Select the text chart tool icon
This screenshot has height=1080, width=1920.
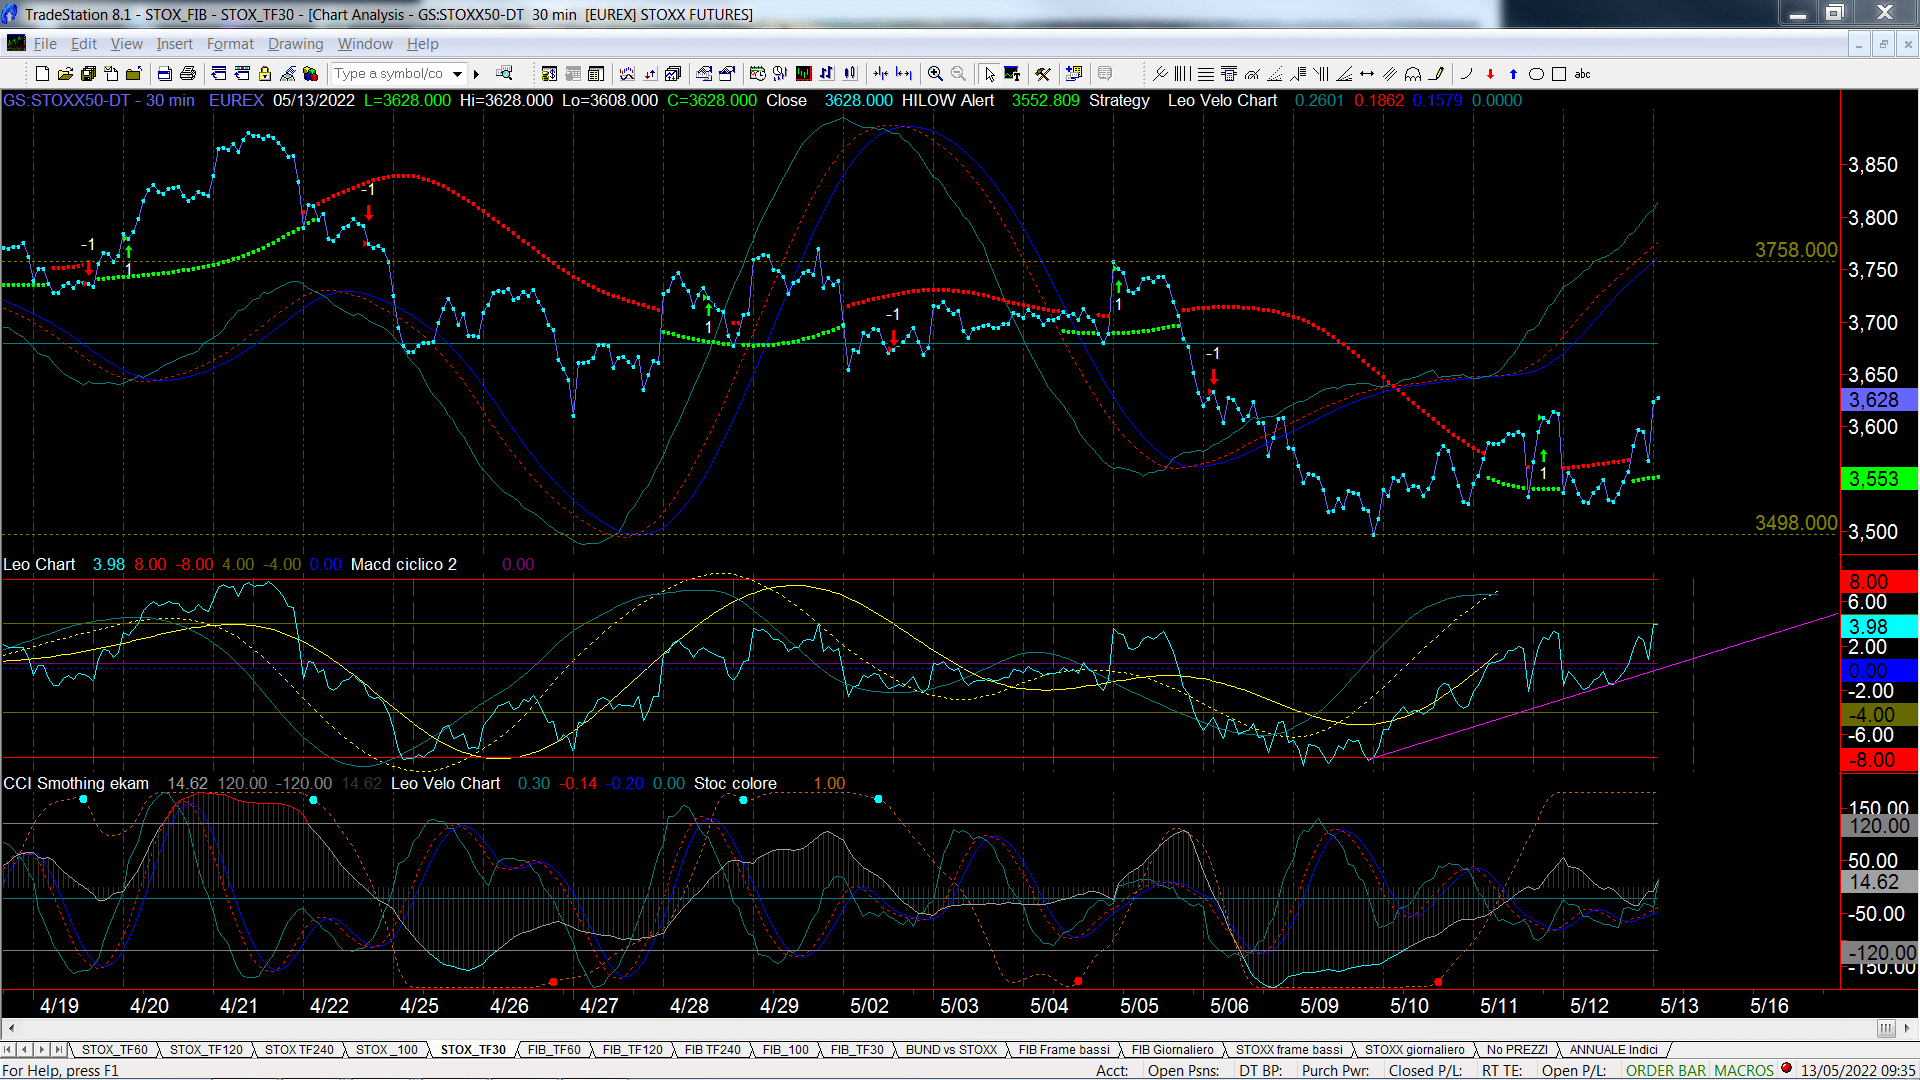(1012, 74)
